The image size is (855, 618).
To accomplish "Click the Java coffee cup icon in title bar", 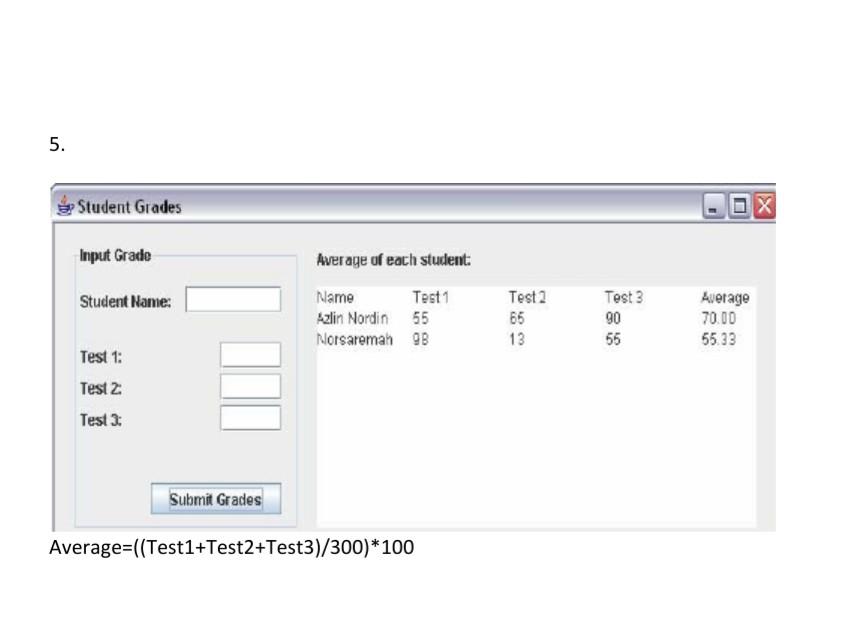I will click(x=64, y=206).
